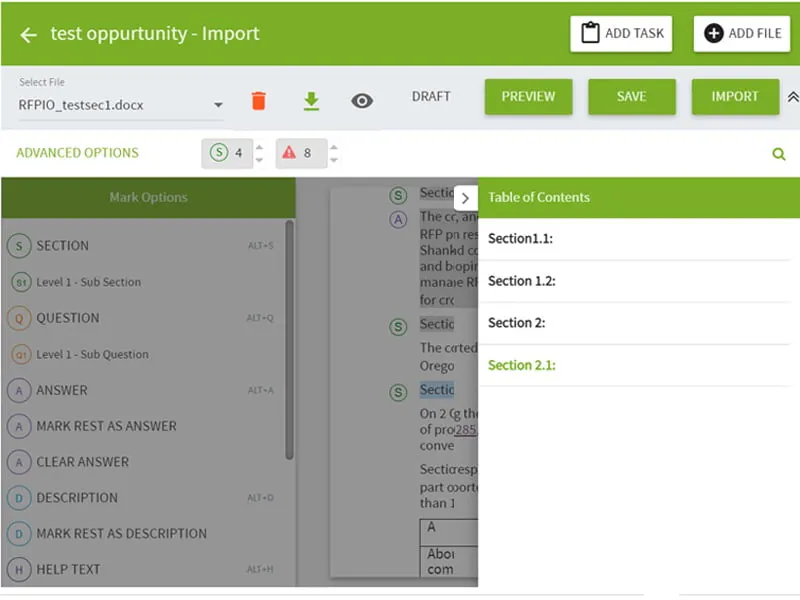
Task: Click the MARK REST AS ANSWER option
Action: point(104,426)
